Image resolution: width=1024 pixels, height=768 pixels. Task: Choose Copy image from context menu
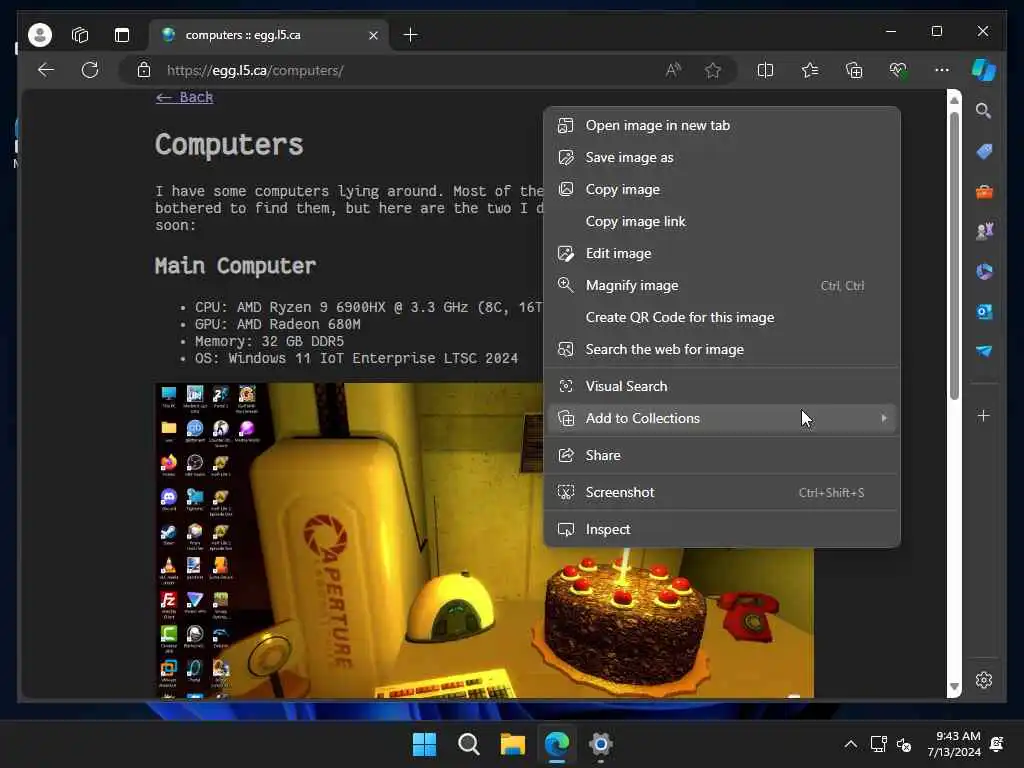click(722, 189)
